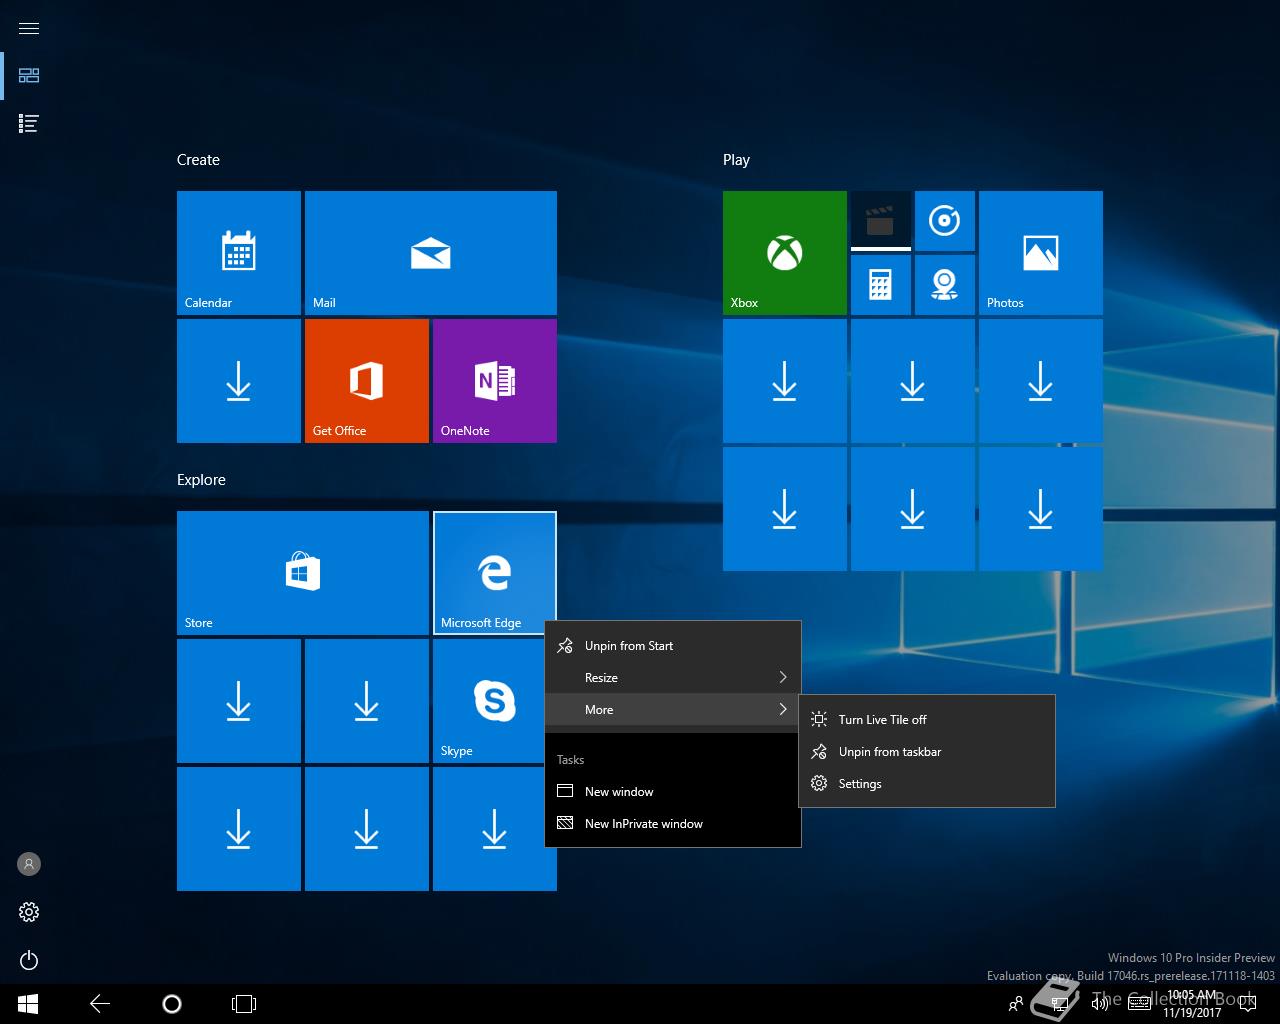The height and width of the screenshot is (1024, 1280).
Task: Click the Play group heading
Action: pyautogui.click(x=736, y=160)
